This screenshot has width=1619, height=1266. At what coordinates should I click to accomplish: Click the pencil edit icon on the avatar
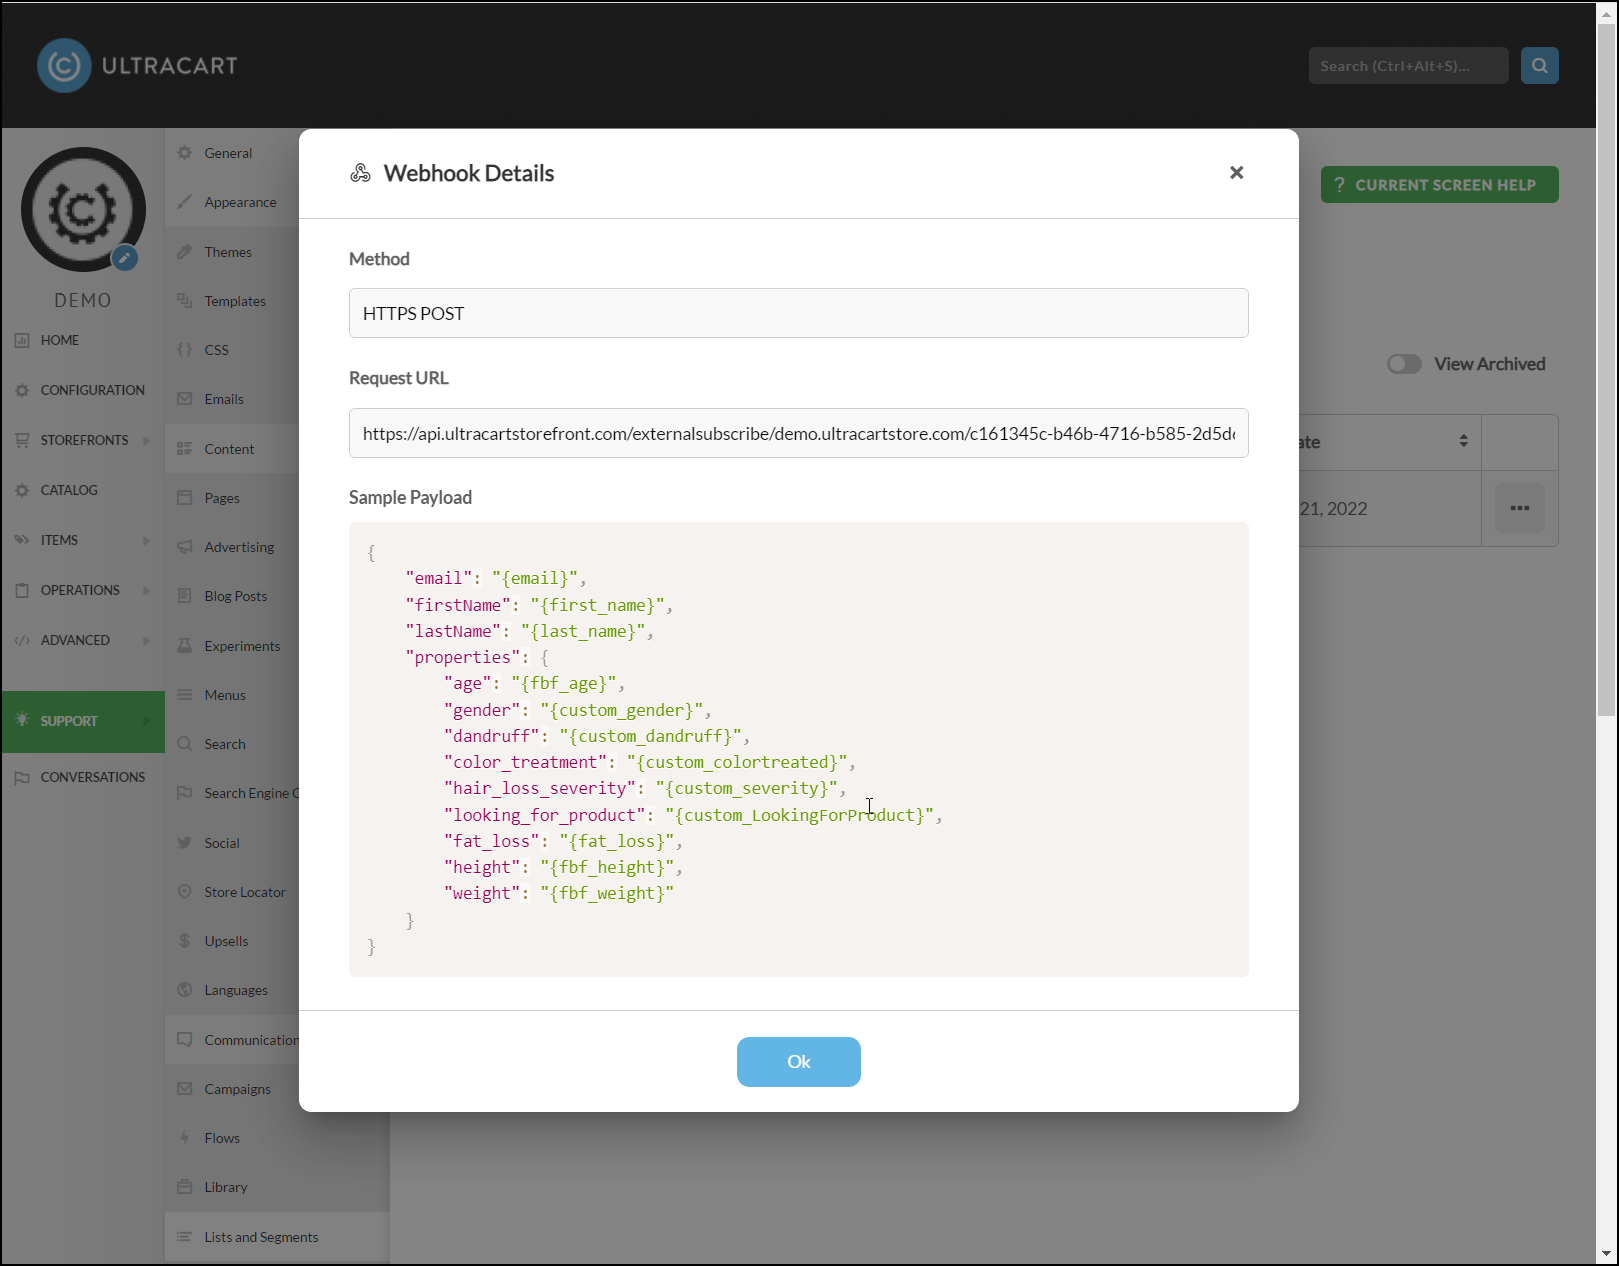click(x=124, y=258)
